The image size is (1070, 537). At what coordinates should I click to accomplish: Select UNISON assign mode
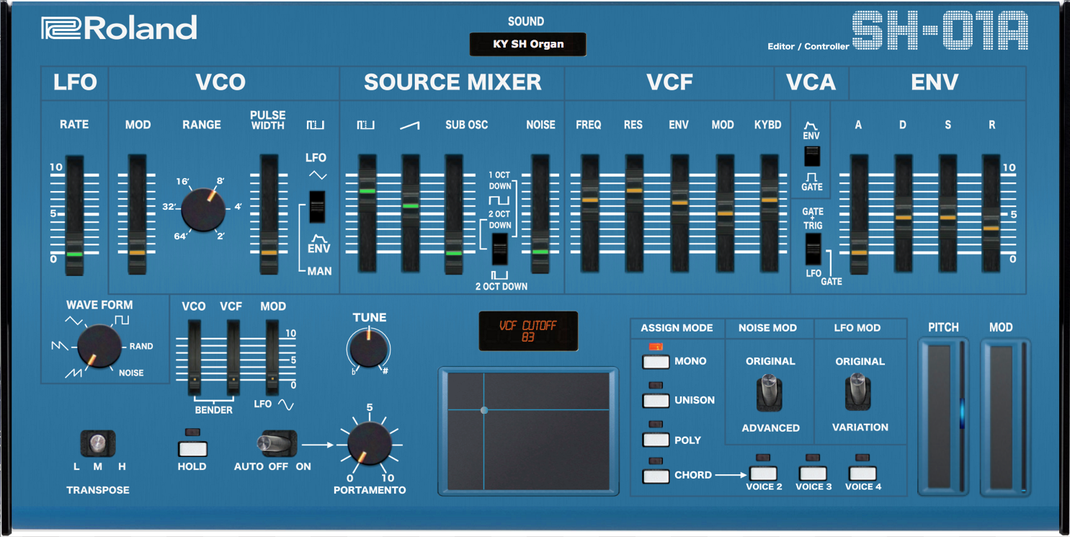(656, 401)
